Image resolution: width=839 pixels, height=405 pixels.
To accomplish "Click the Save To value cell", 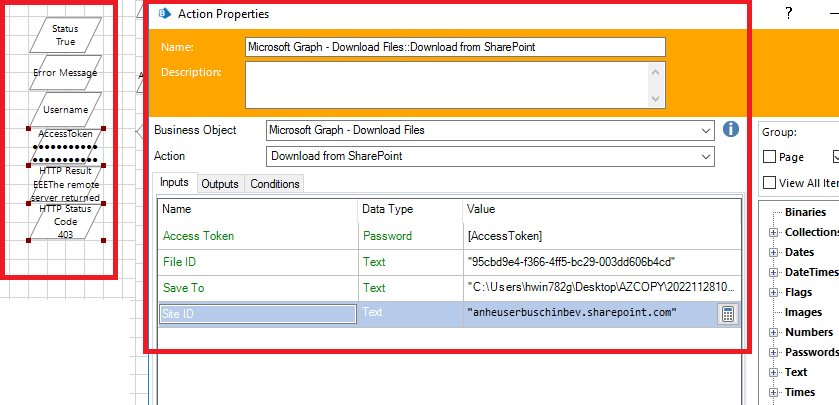I will (602, 288).
